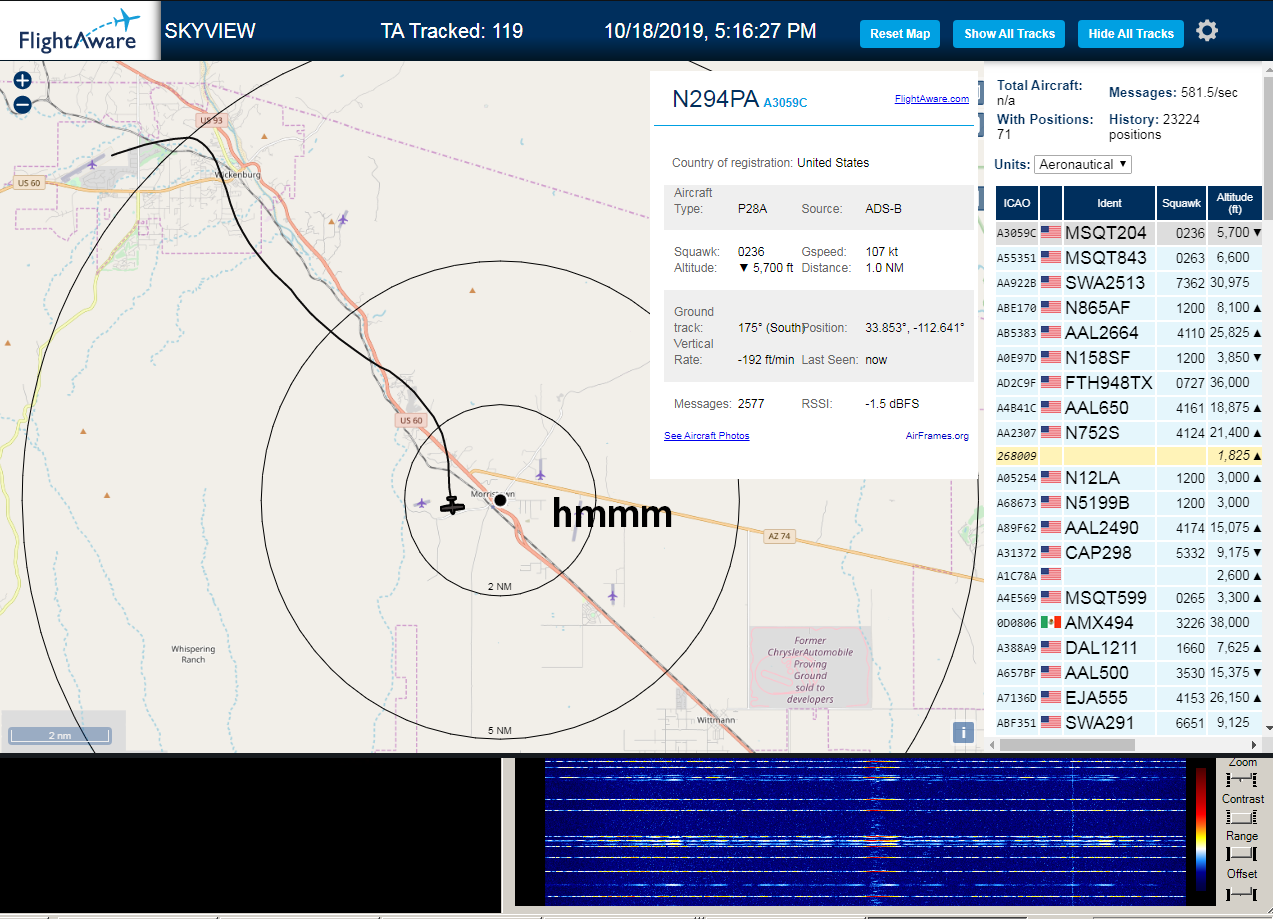Click the Mexican flag in the AMX494 row

pyautogui.click(x=1051, y=622)
